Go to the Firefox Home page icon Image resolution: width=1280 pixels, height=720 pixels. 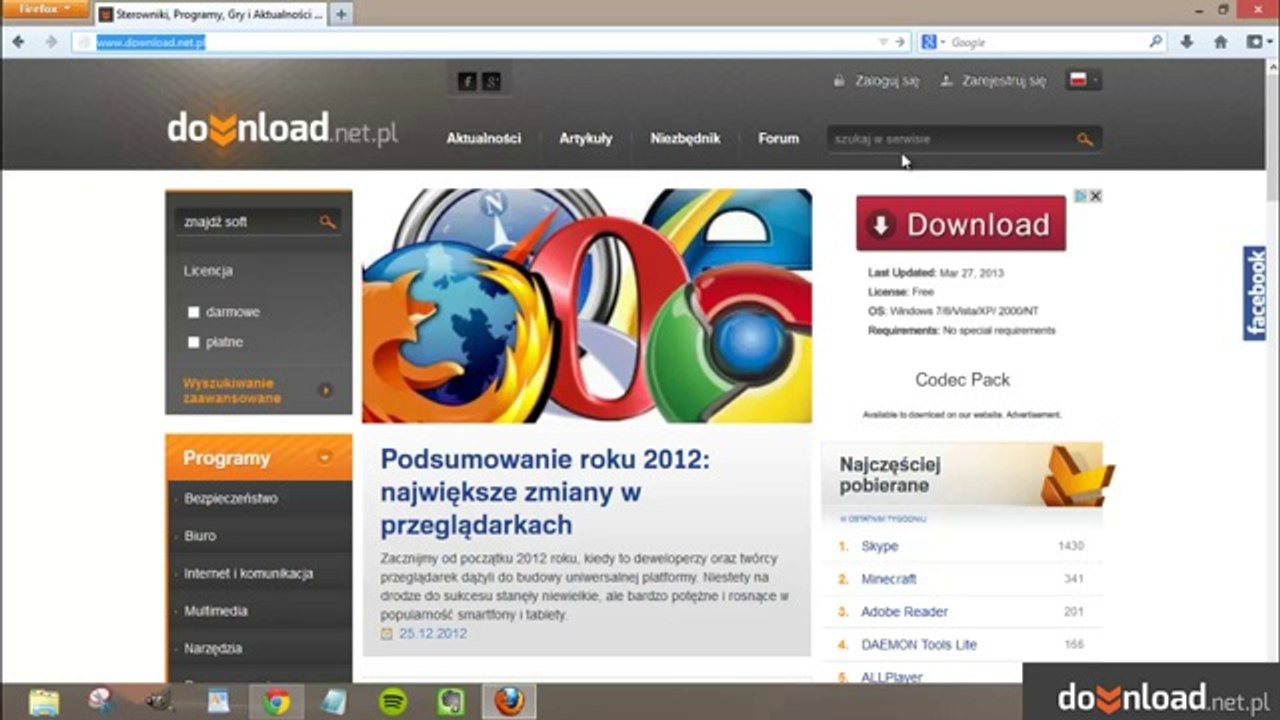(x=1220, y=42)
